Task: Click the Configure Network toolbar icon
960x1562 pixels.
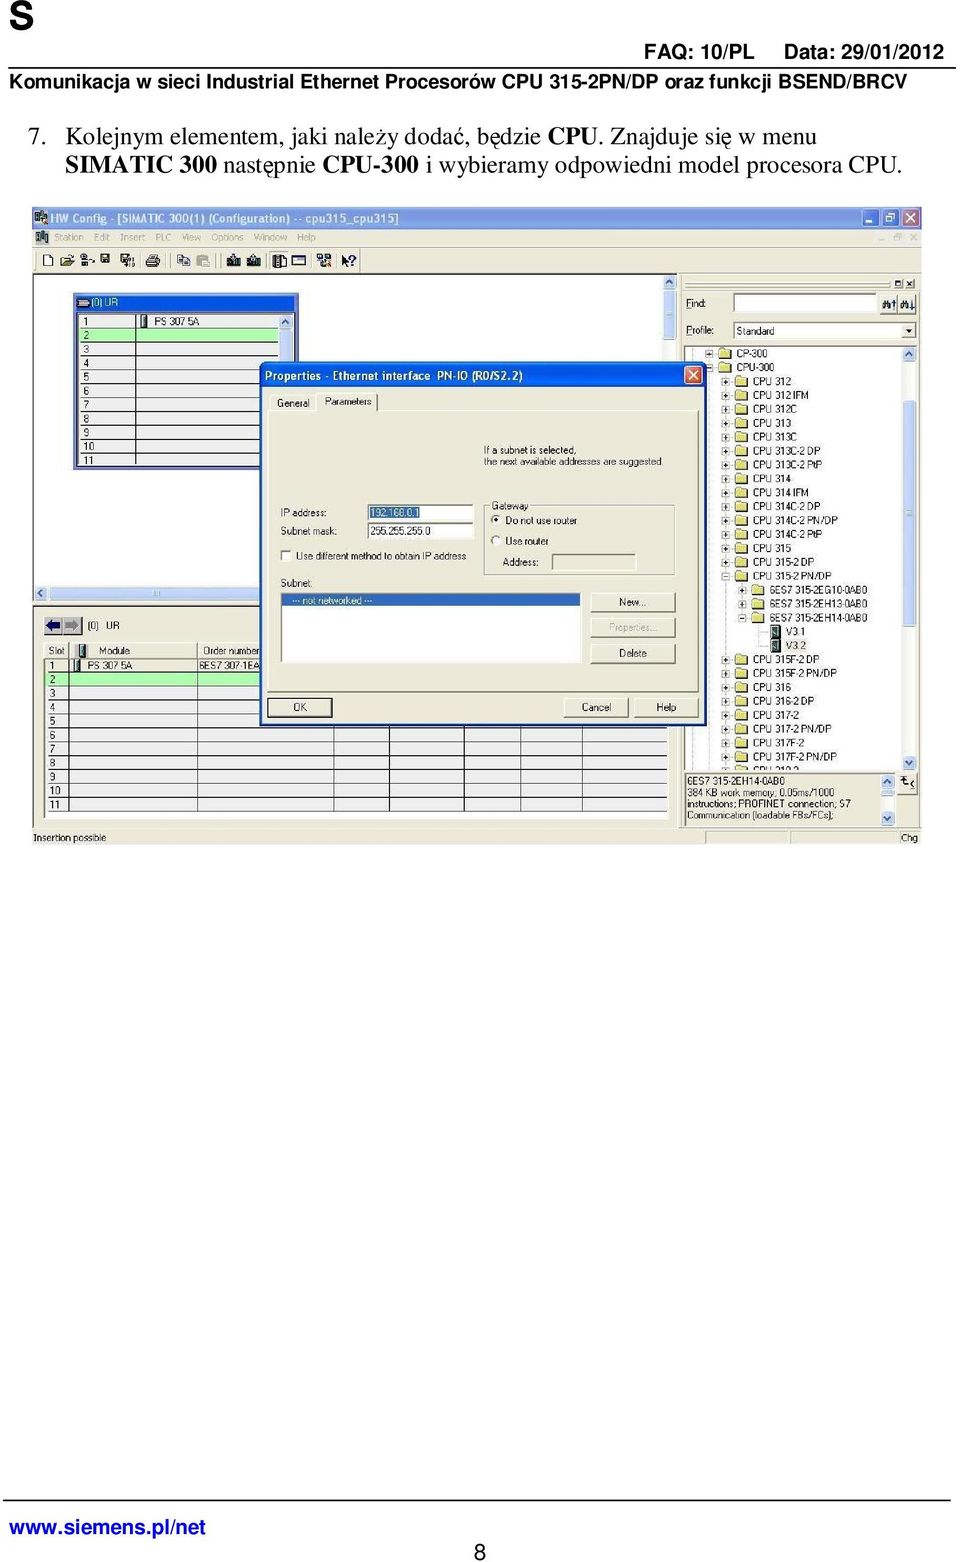Action: (324, 261)
